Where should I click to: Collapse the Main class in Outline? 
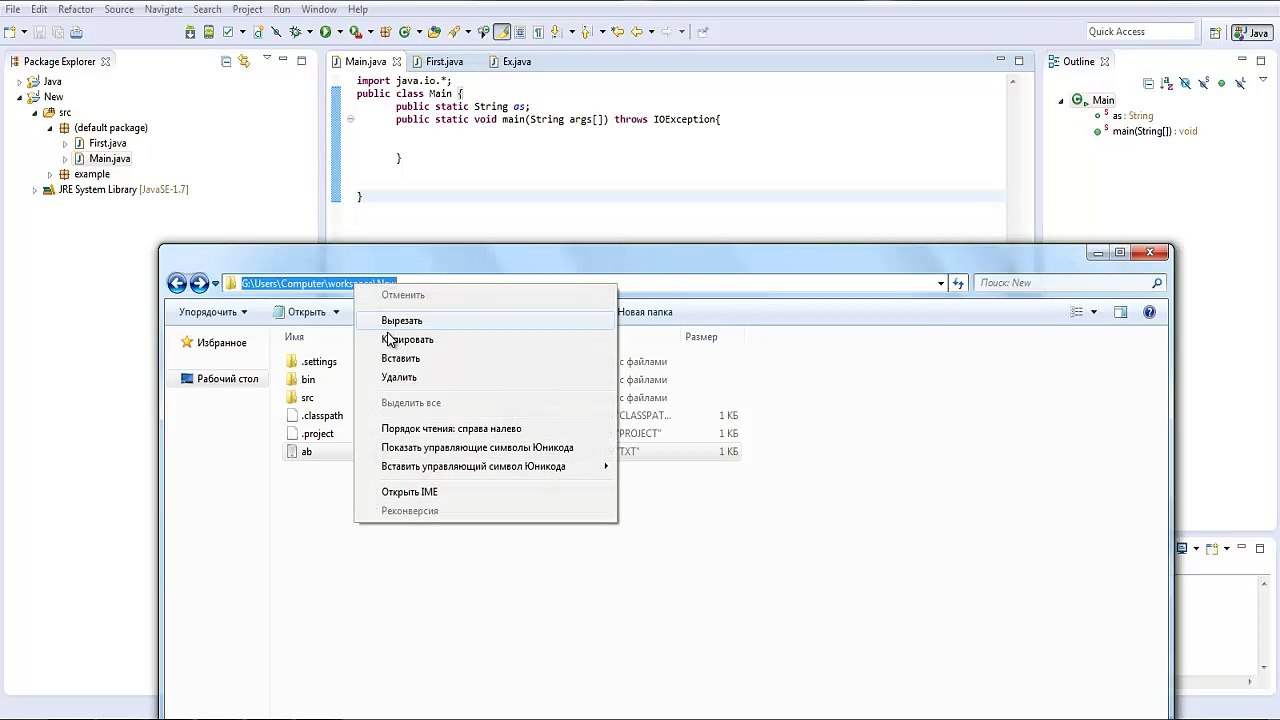point(1062,101)
